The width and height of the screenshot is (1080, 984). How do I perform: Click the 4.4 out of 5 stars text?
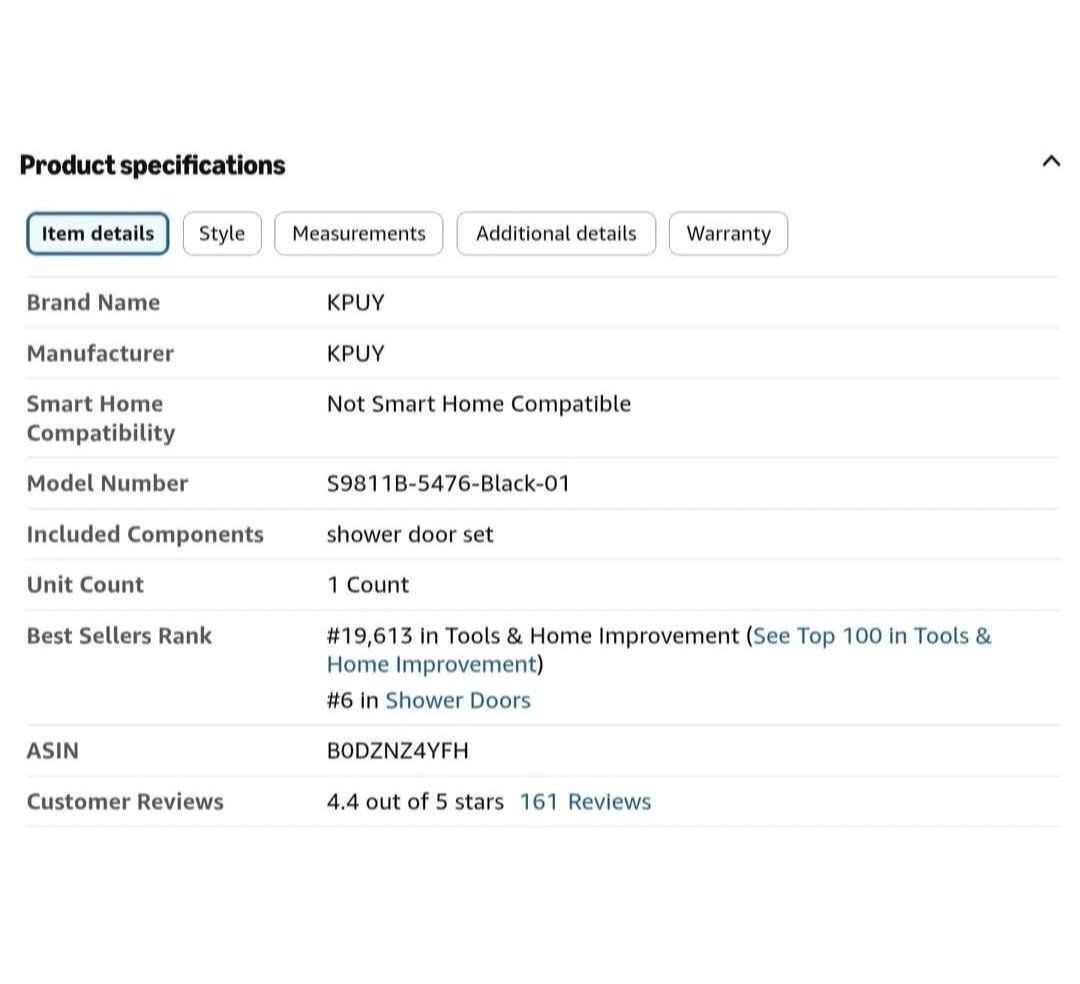pos(415,802)
